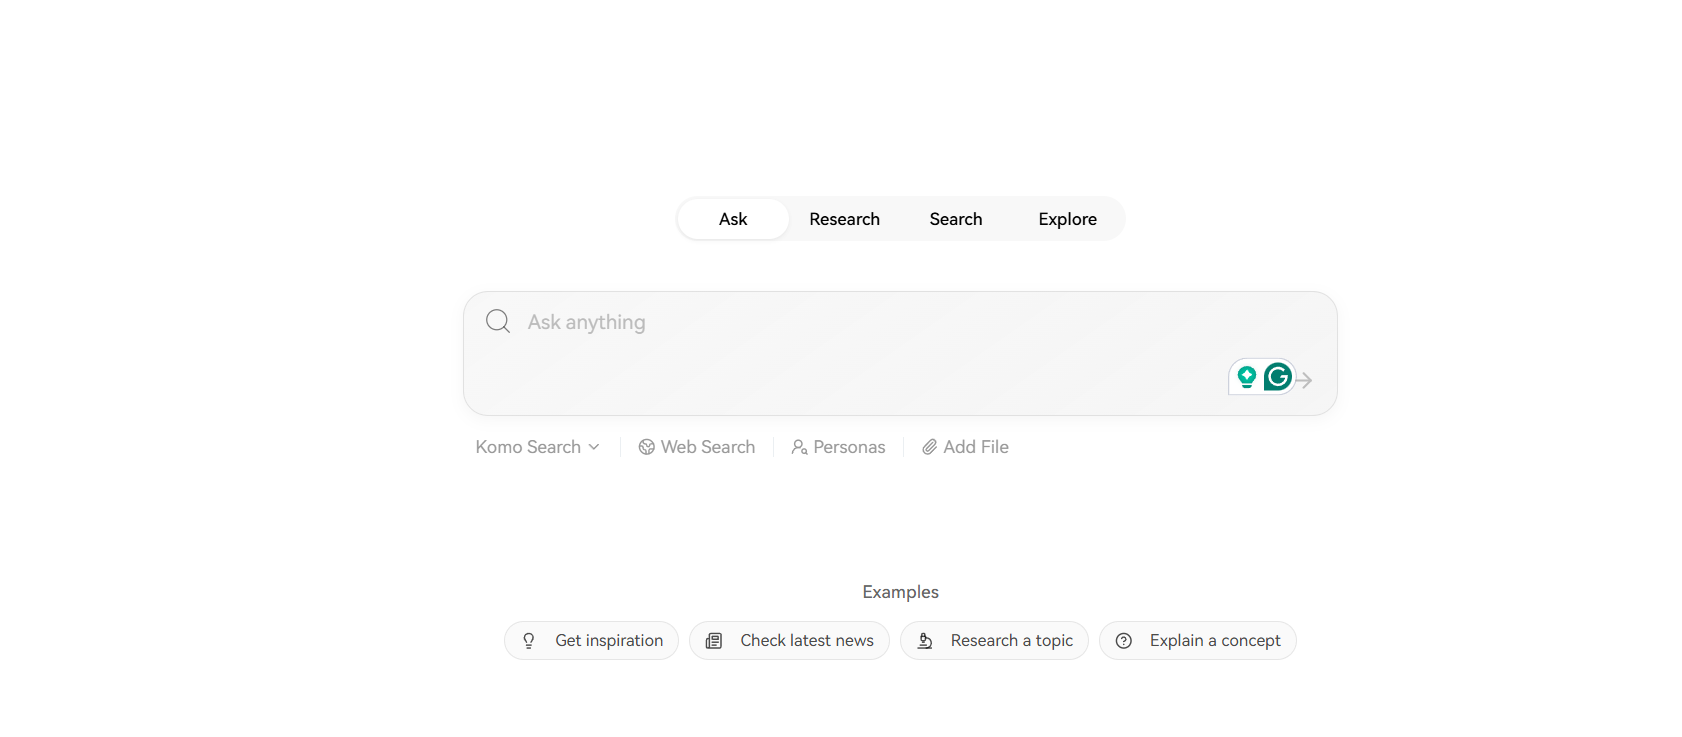
Task: Open the Grammarly G icon
Action: [x=1277, y=377]
